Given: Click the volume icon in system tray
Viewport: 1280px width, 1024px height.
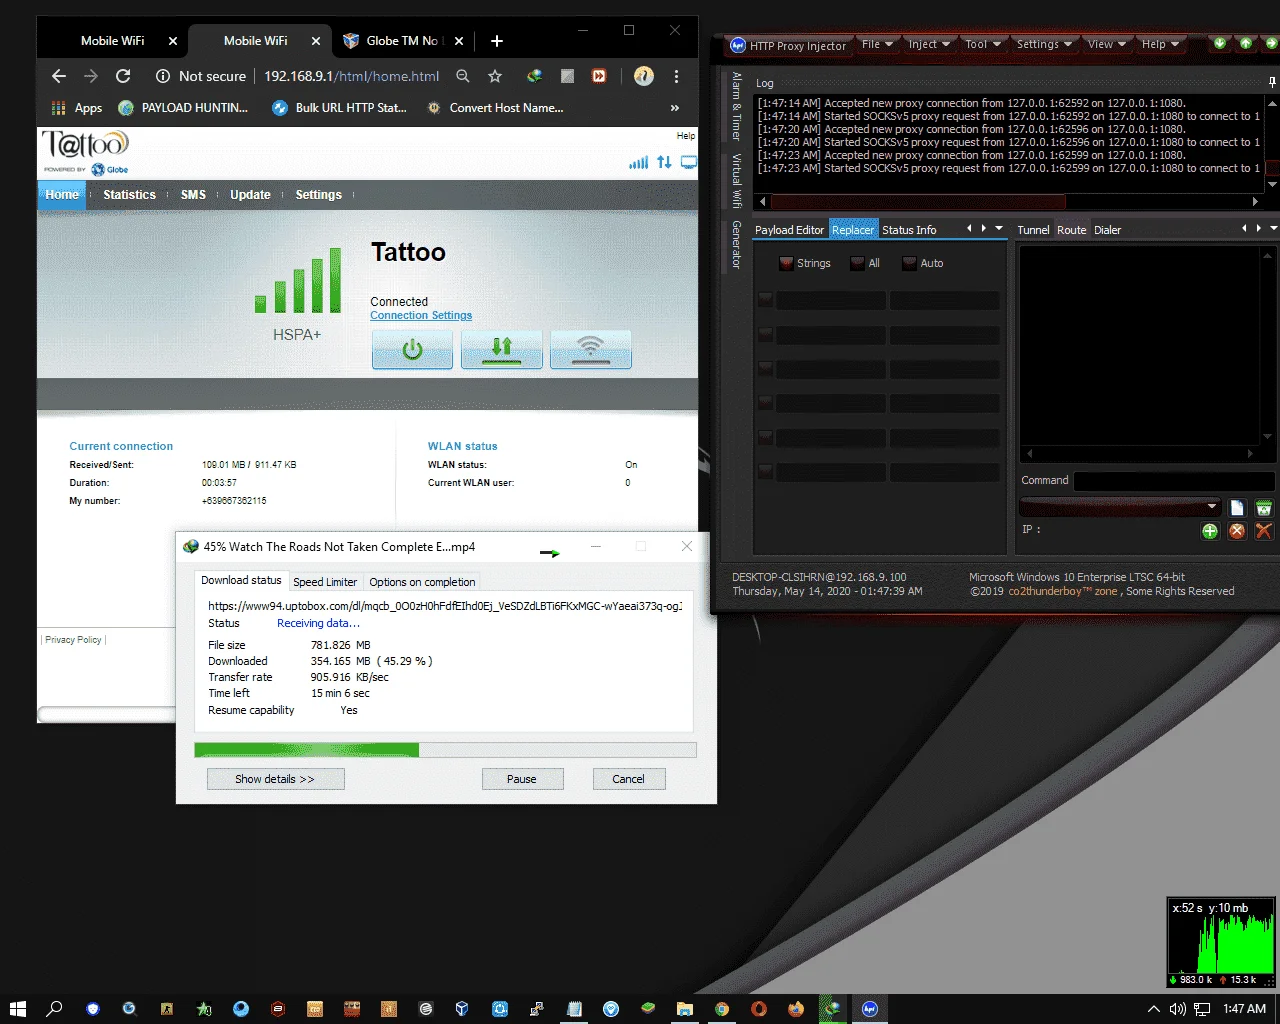Looking at the screenshot, I should 1178,1009.
